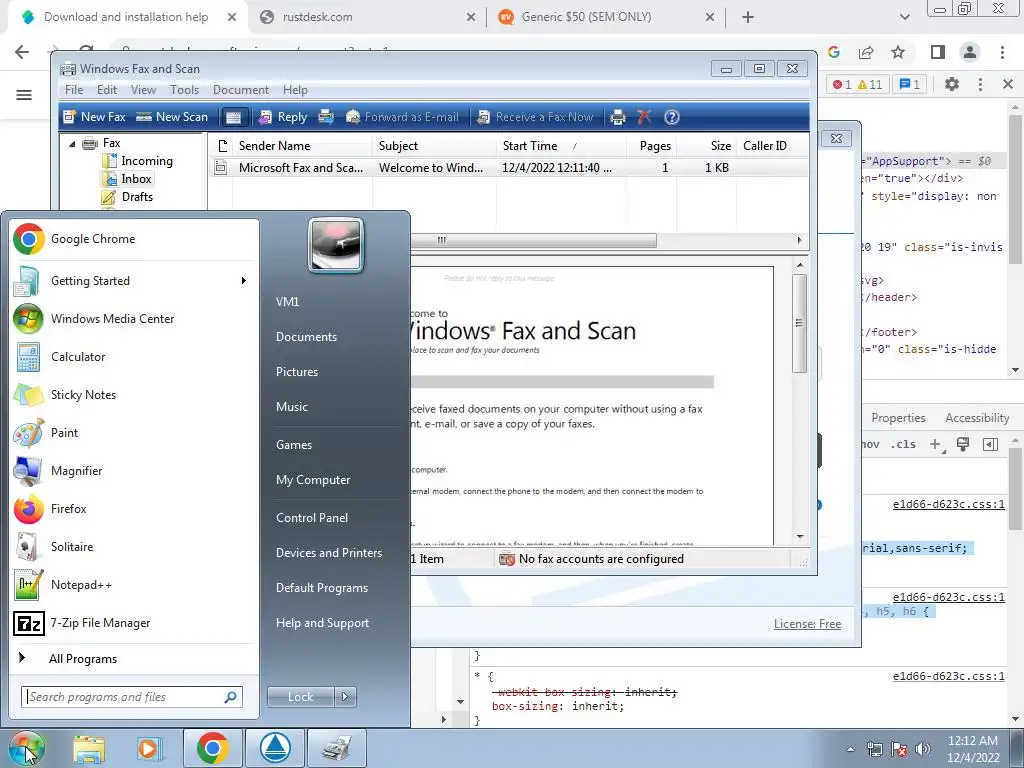
Task: Click the Search programs and files box
Action: pos(132,697)
